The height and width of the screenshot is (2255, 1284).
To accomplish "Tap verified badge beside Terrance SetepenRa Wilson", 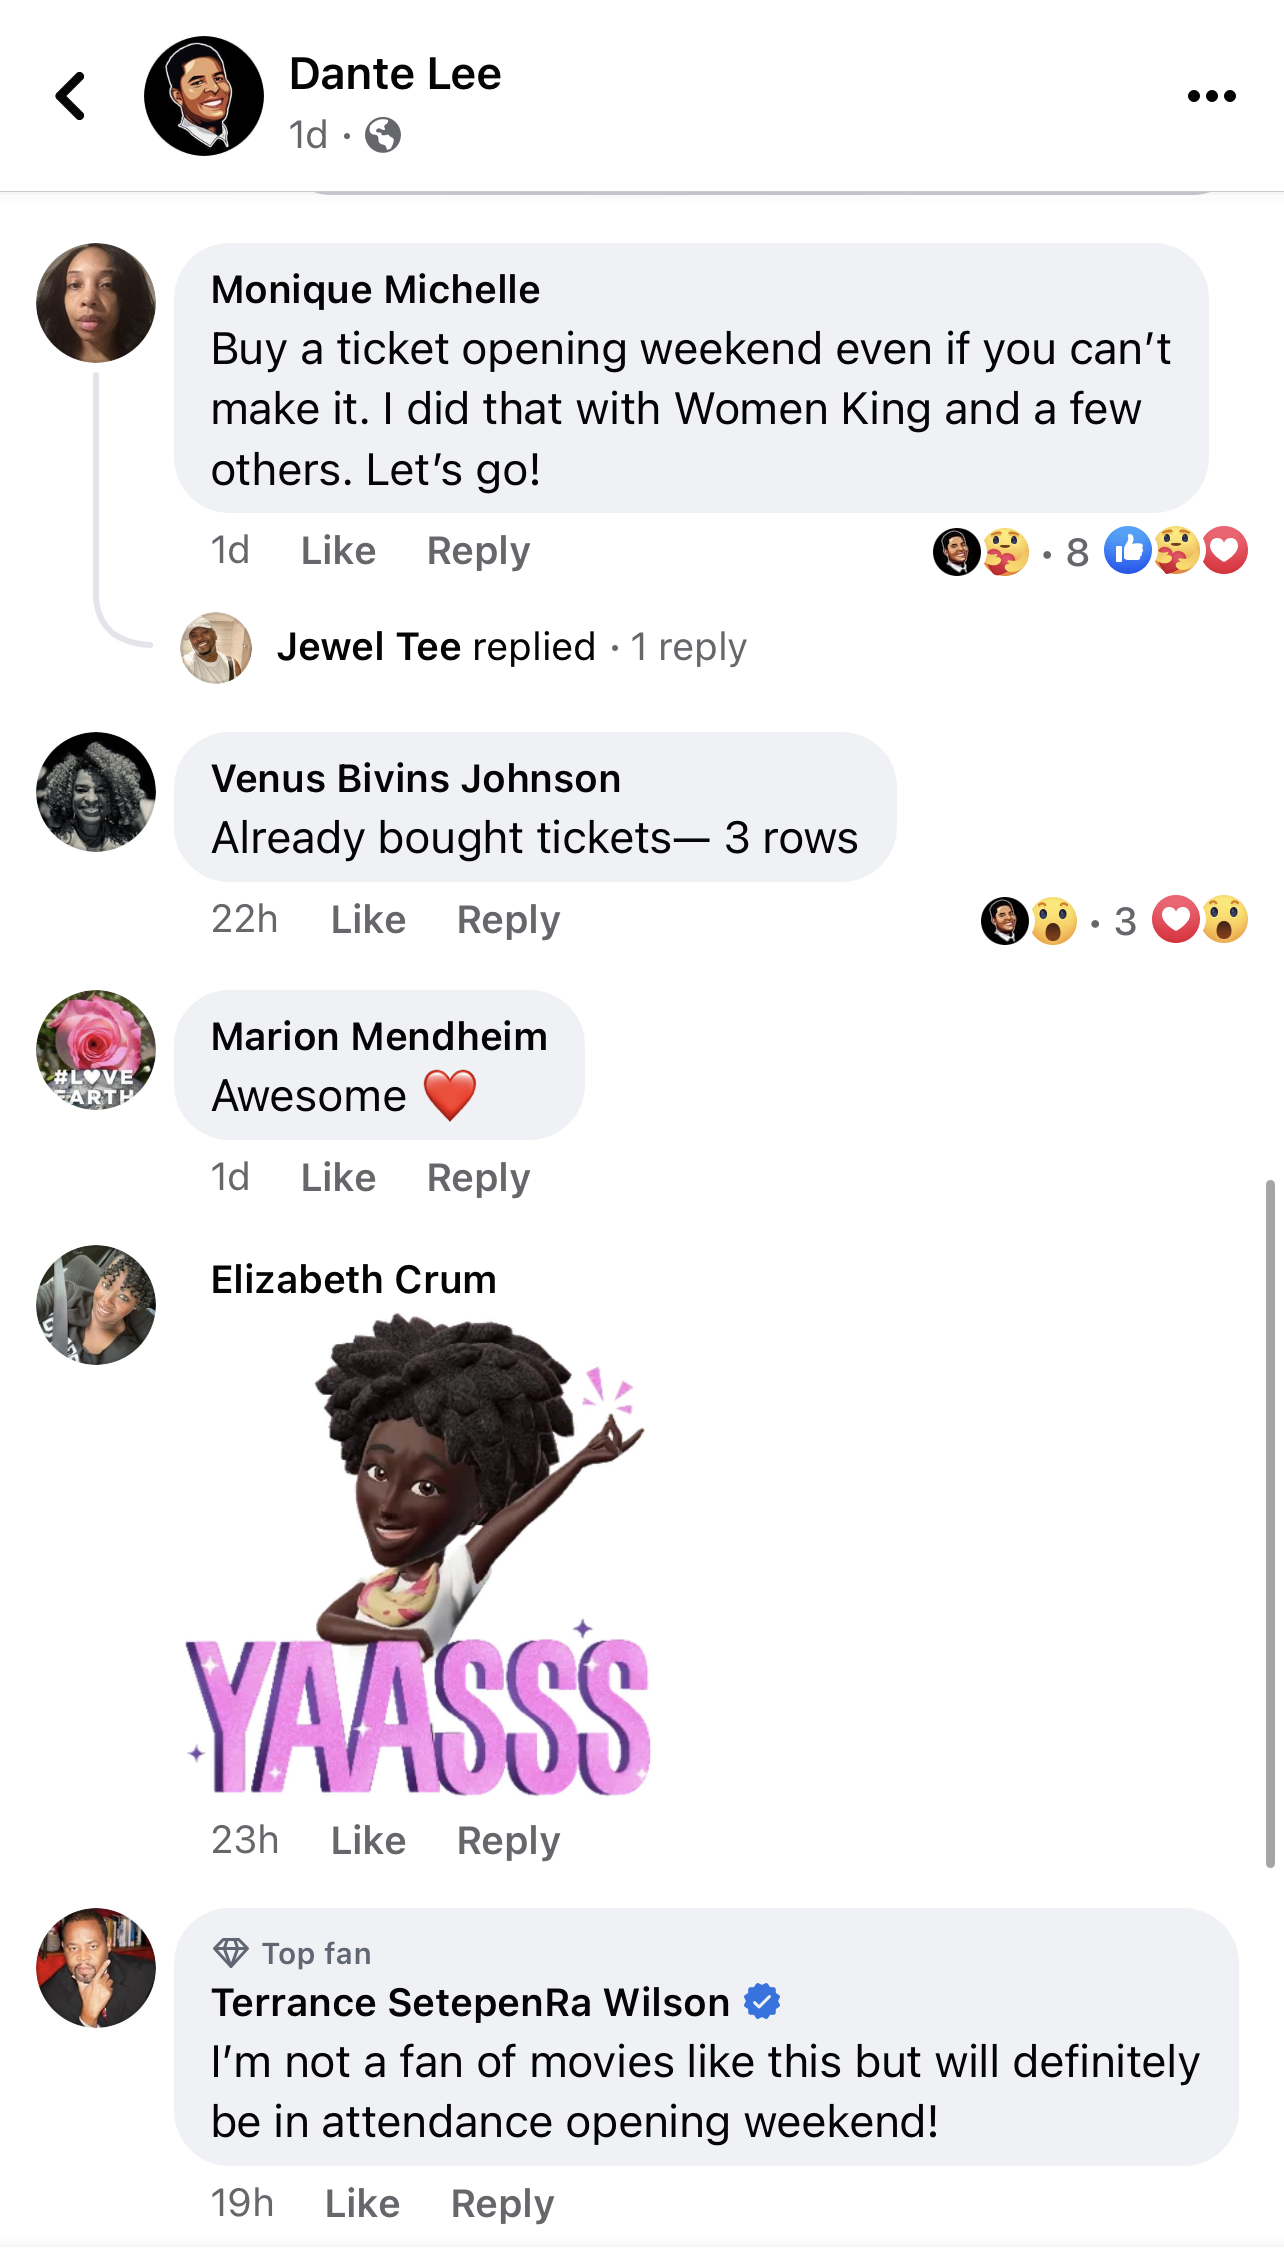I will point(762,2002).
